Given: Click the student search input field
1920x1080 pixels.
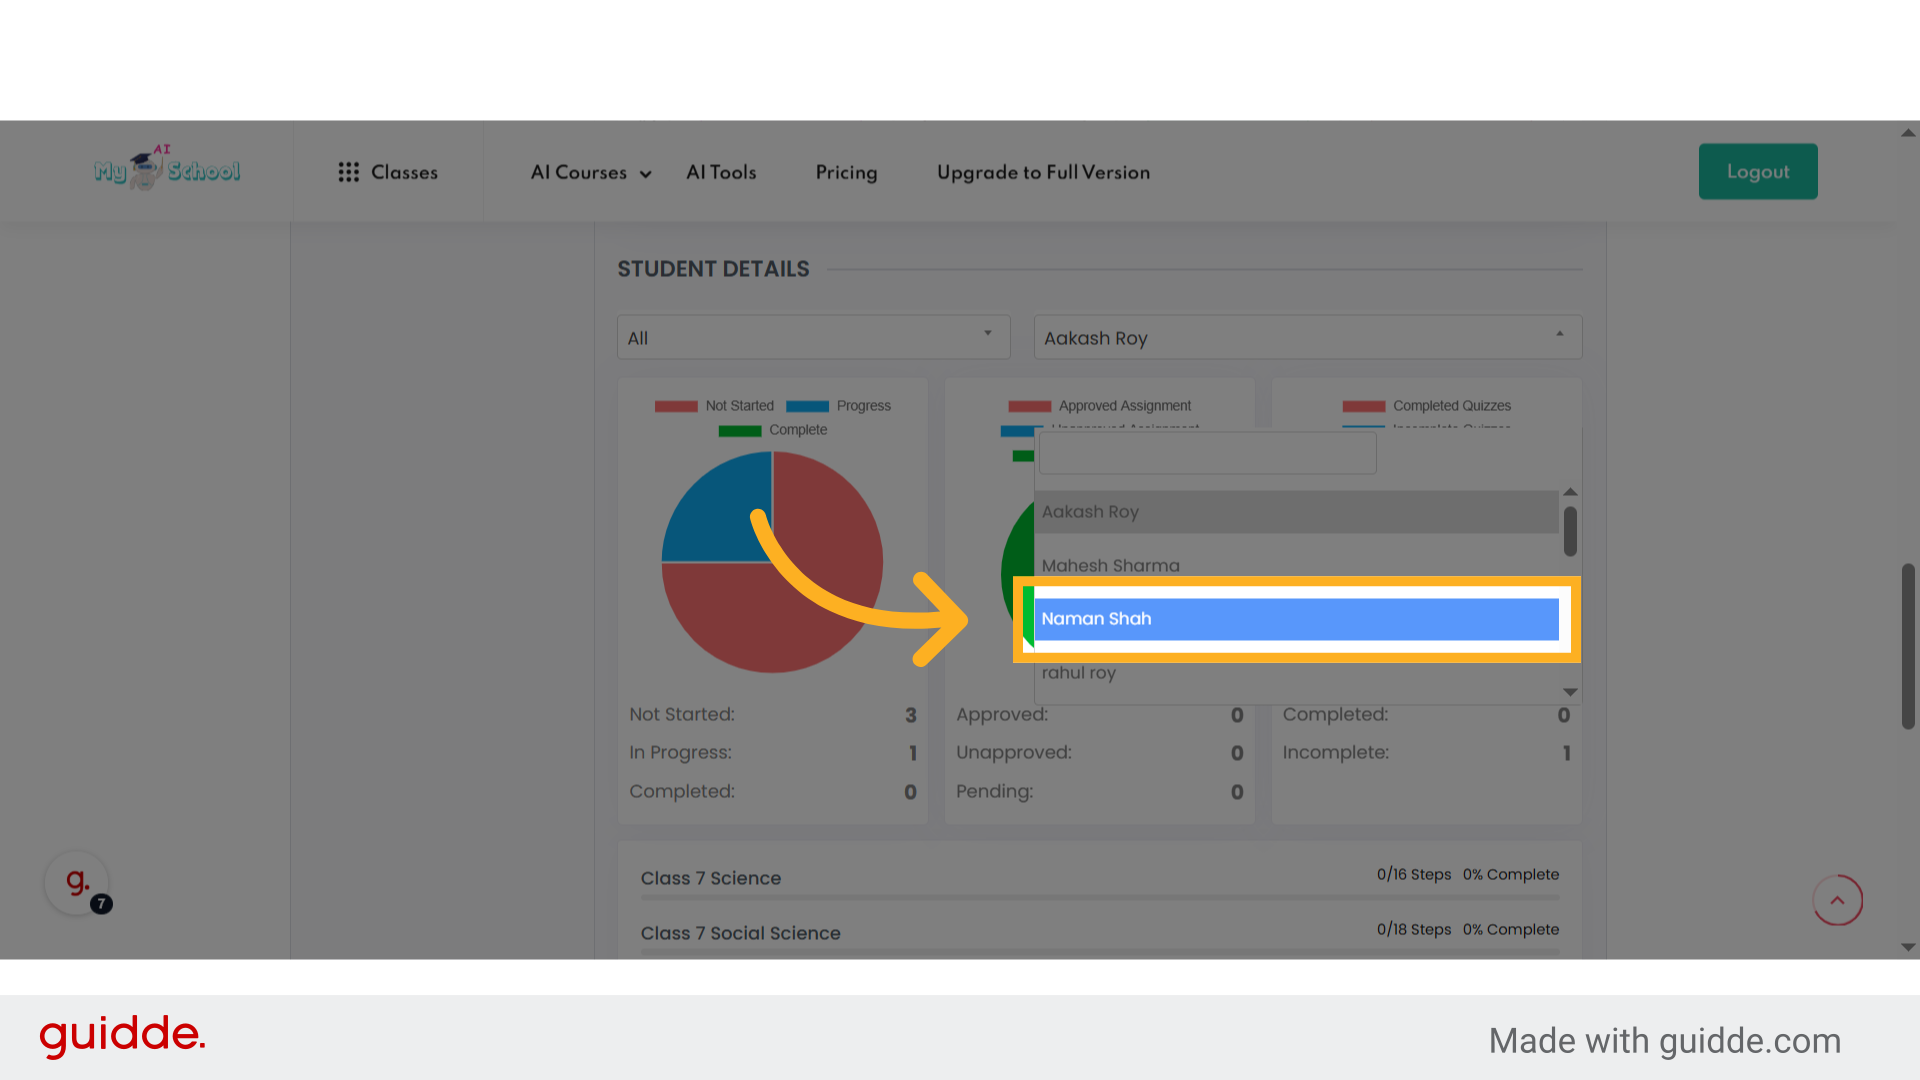Looking at the screenshot, I should [x=1207, y=454].
